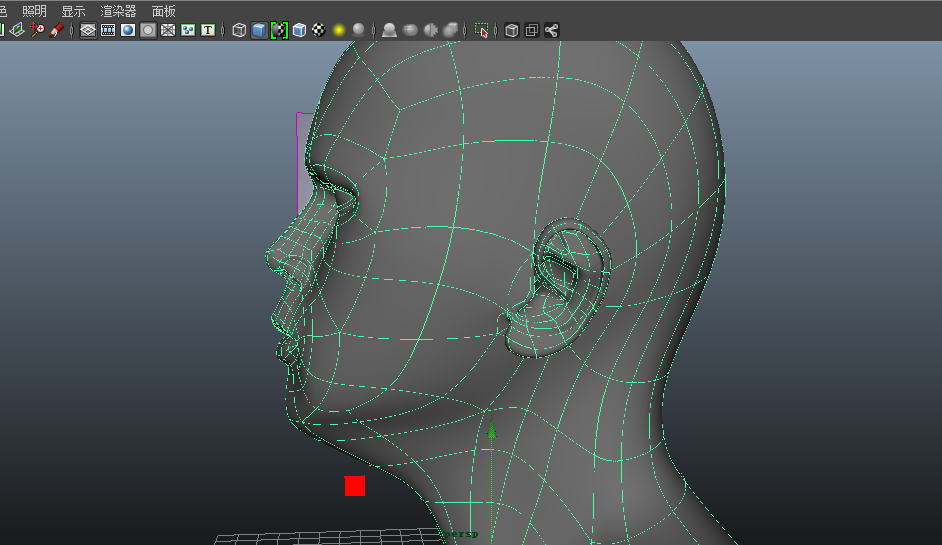This screenshot has height=545, width=942.
Task: Open the 面板 (Panels) menu
Action: pyautogui.click(x=163, y=11)
